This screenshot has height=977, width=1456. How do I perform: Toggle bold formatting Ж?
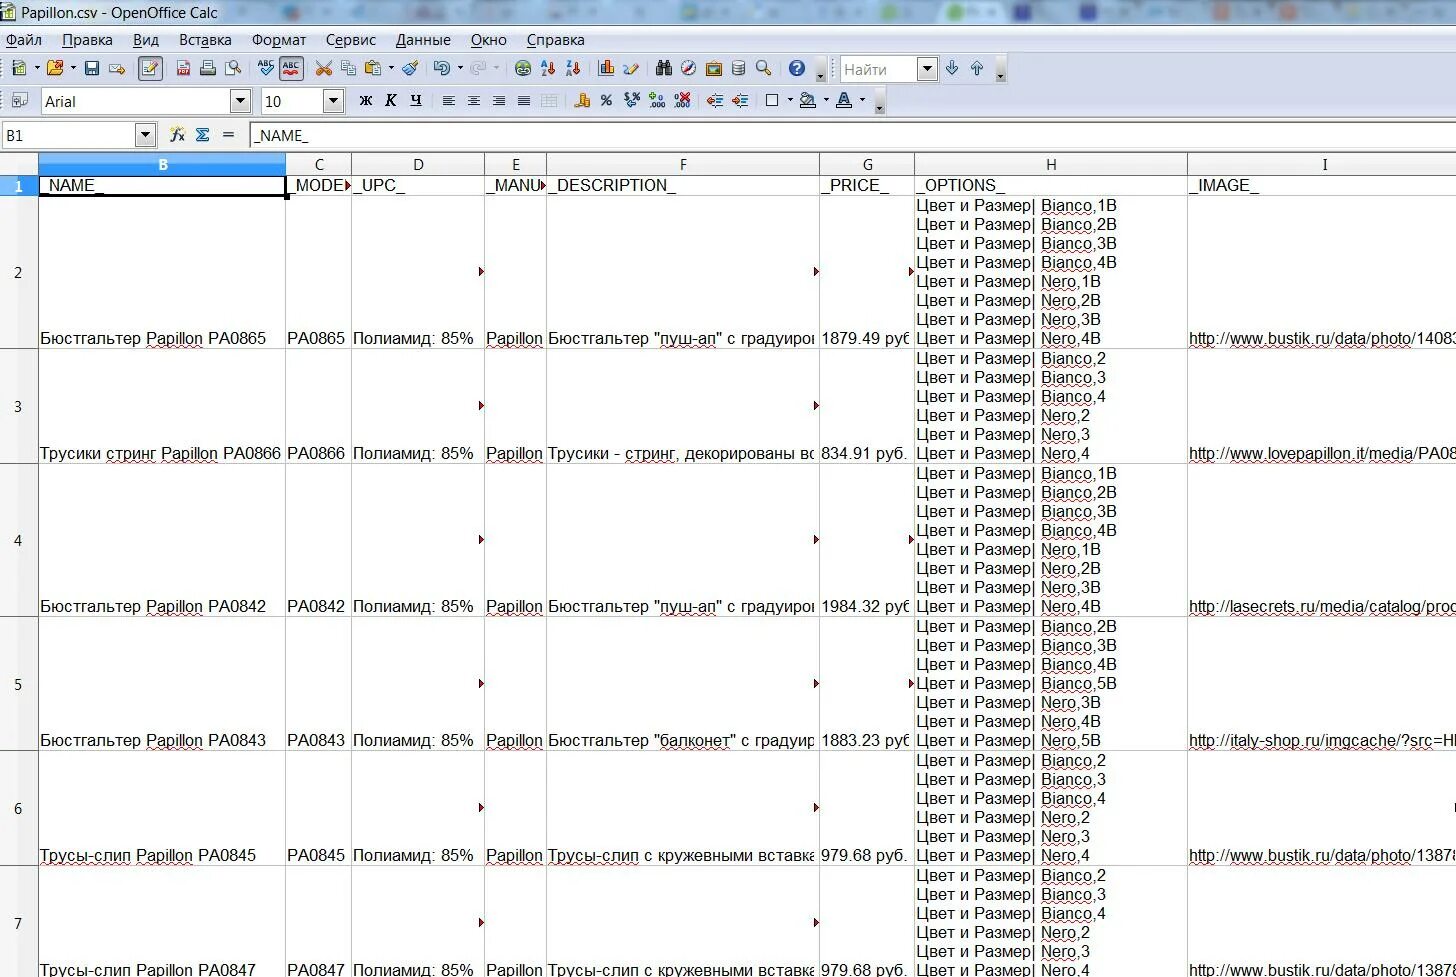(366, 101)
